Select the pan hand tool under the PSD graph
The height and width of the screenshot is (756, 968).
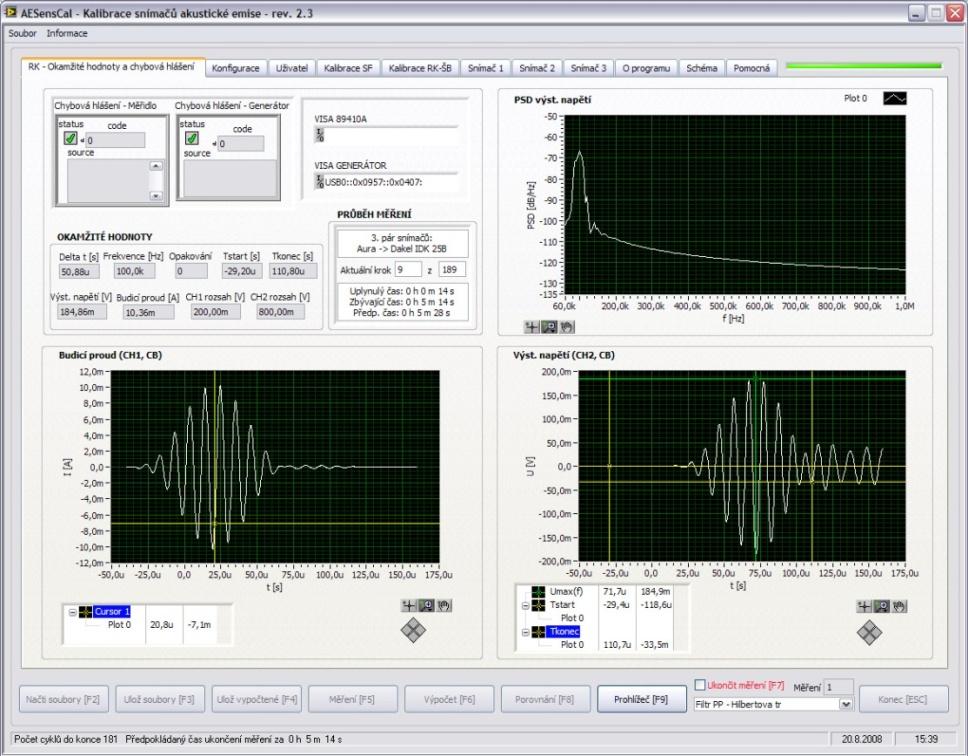(x=566, y=327)
